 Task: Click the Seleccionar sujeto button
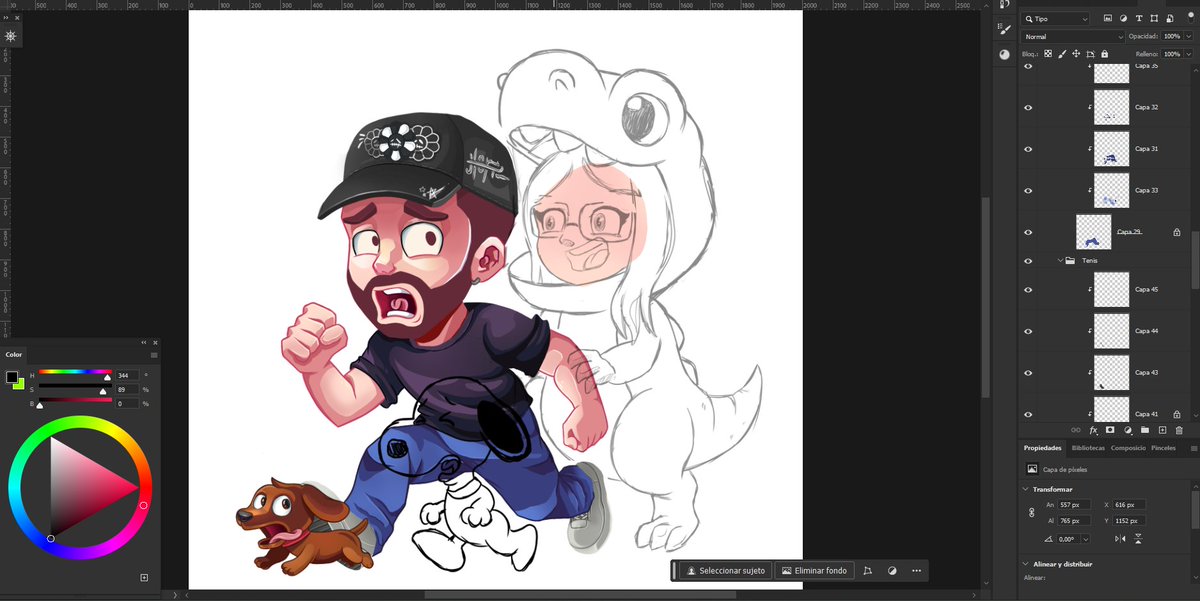click(x=726, y=570)
